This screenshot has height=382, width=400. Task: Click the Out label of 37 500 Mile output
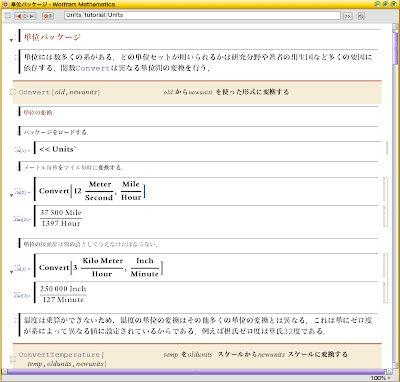22,219
